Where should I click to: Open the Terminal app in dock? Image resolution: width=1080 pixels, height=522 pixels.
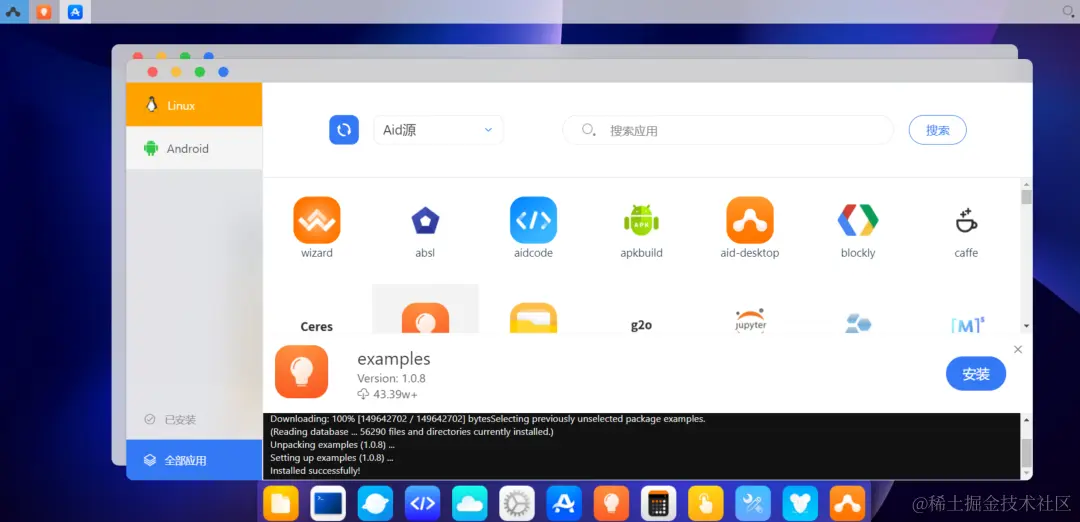tap(328, 503)
